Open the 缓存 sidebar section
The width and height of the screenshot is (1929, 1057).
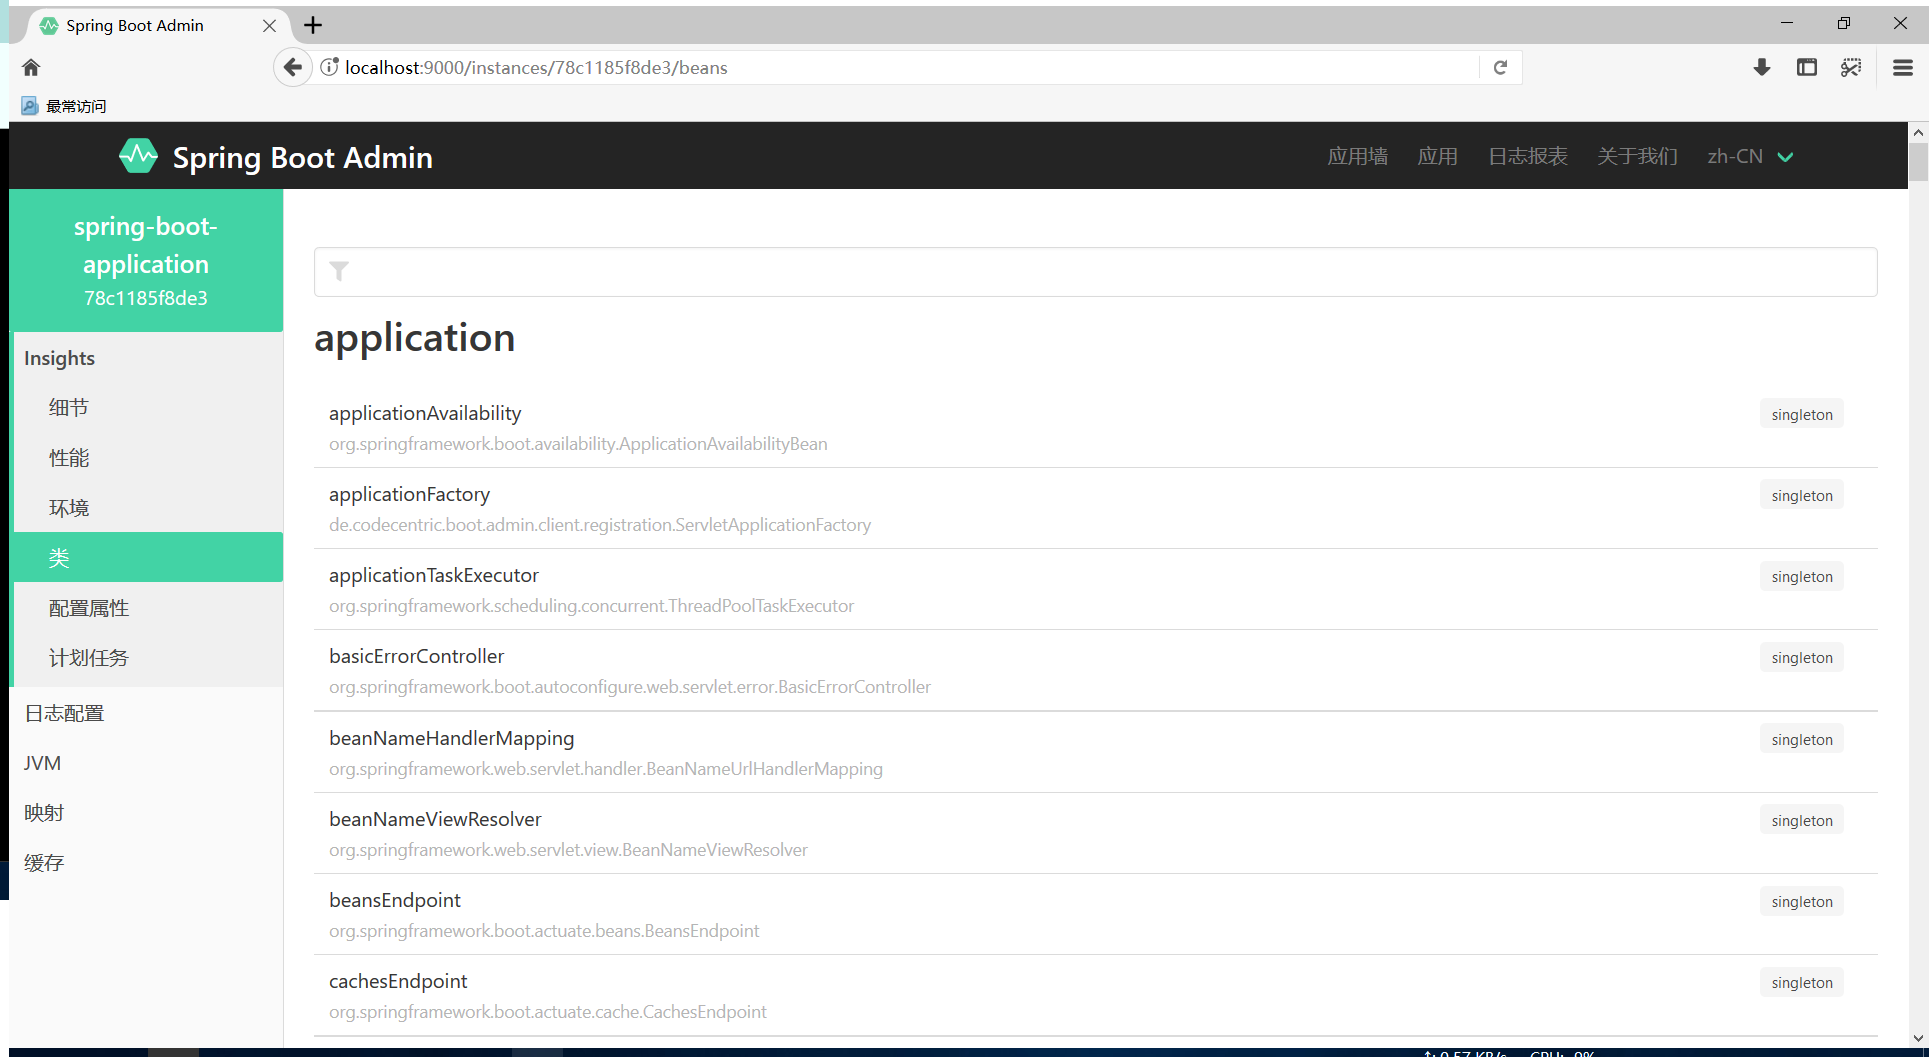coord(148,863)
